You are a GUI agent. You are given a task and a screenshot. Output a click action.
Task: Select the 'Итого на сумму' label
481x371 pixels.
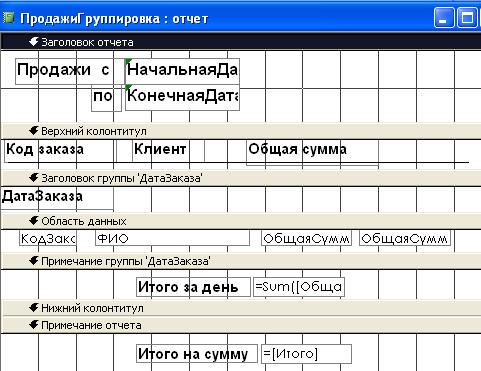tap(197, 354)
